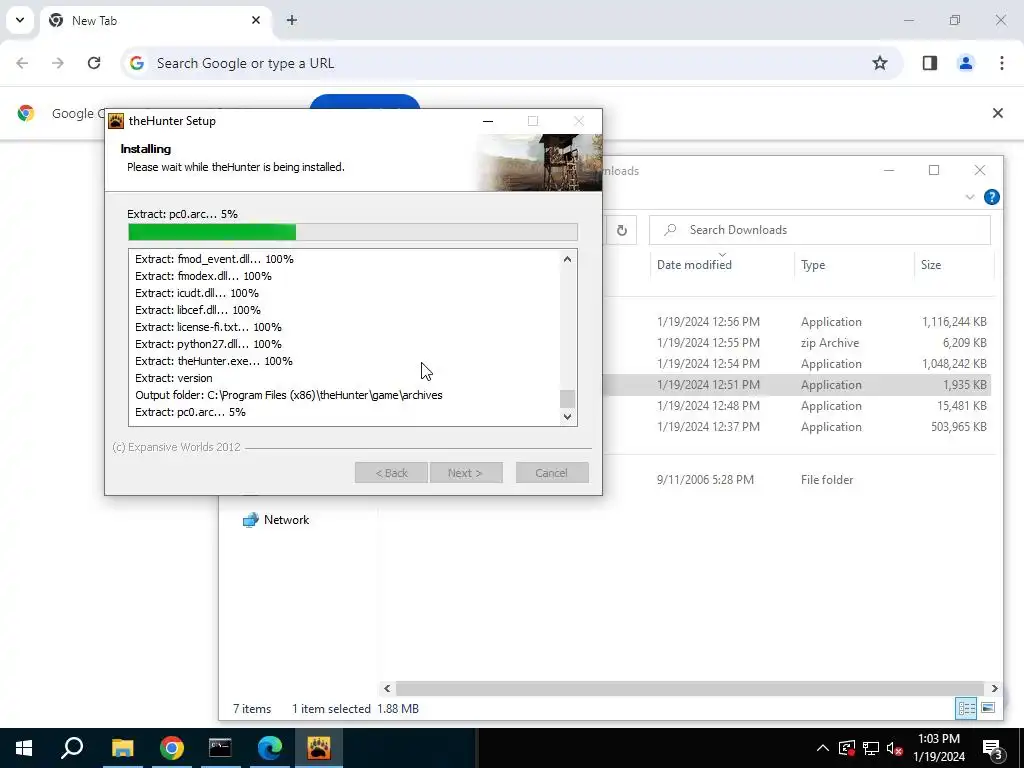The image size is (1024, 768).
Task: Open Chrome's side panel icon
Action: pyautogui.click(x=929, y=63)
